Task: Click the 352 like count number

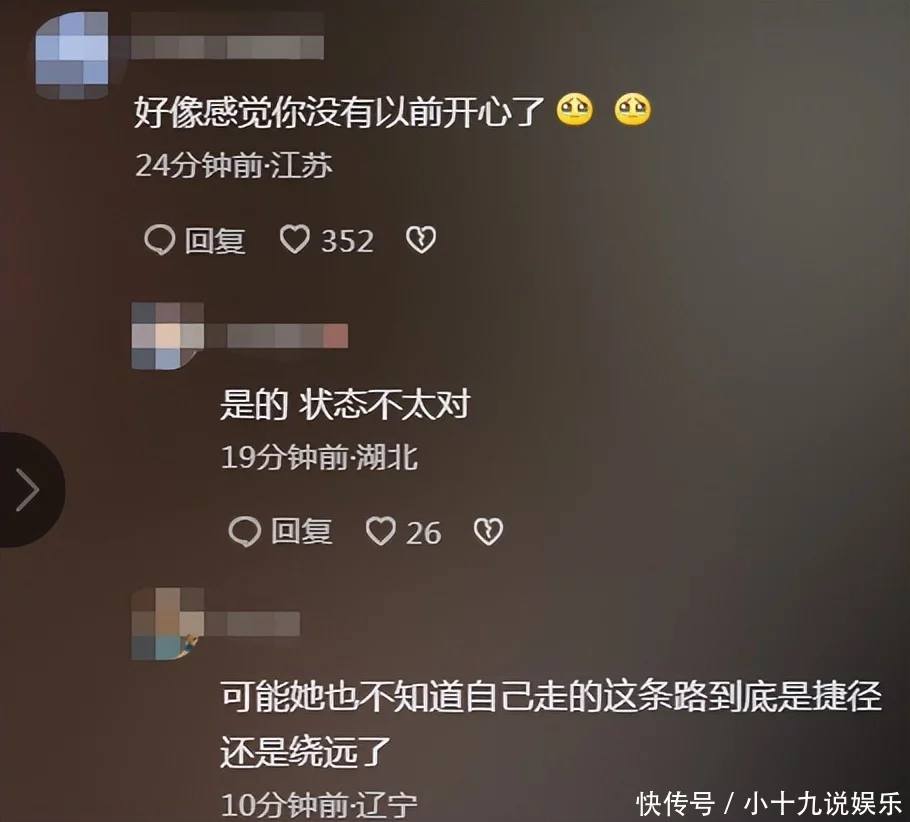Action: tap(348, 240)
